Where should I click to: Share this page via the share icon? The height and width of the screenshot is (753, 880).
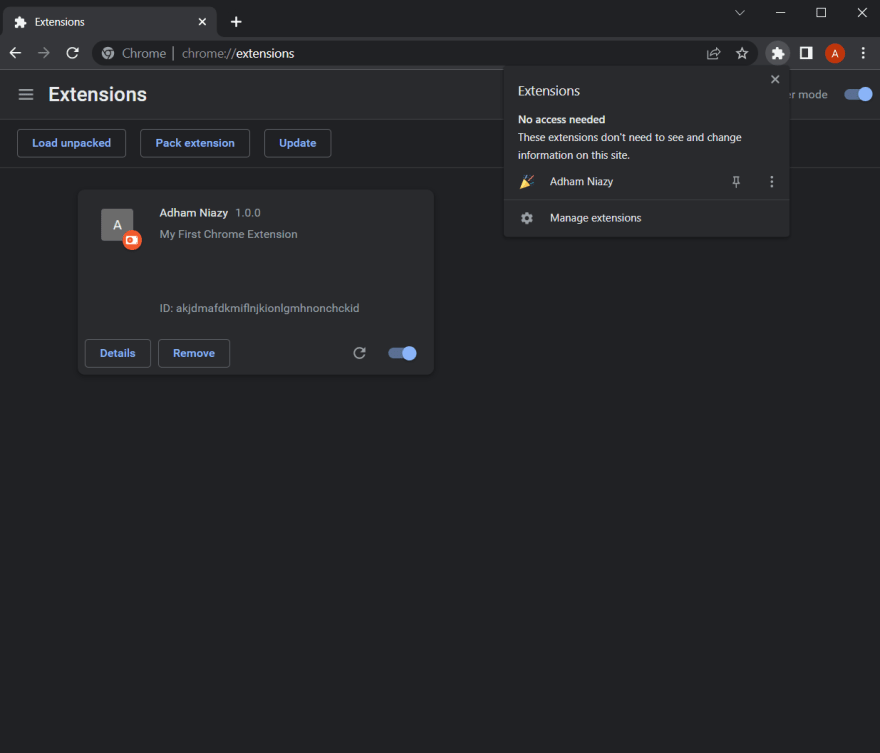(713, 53)
